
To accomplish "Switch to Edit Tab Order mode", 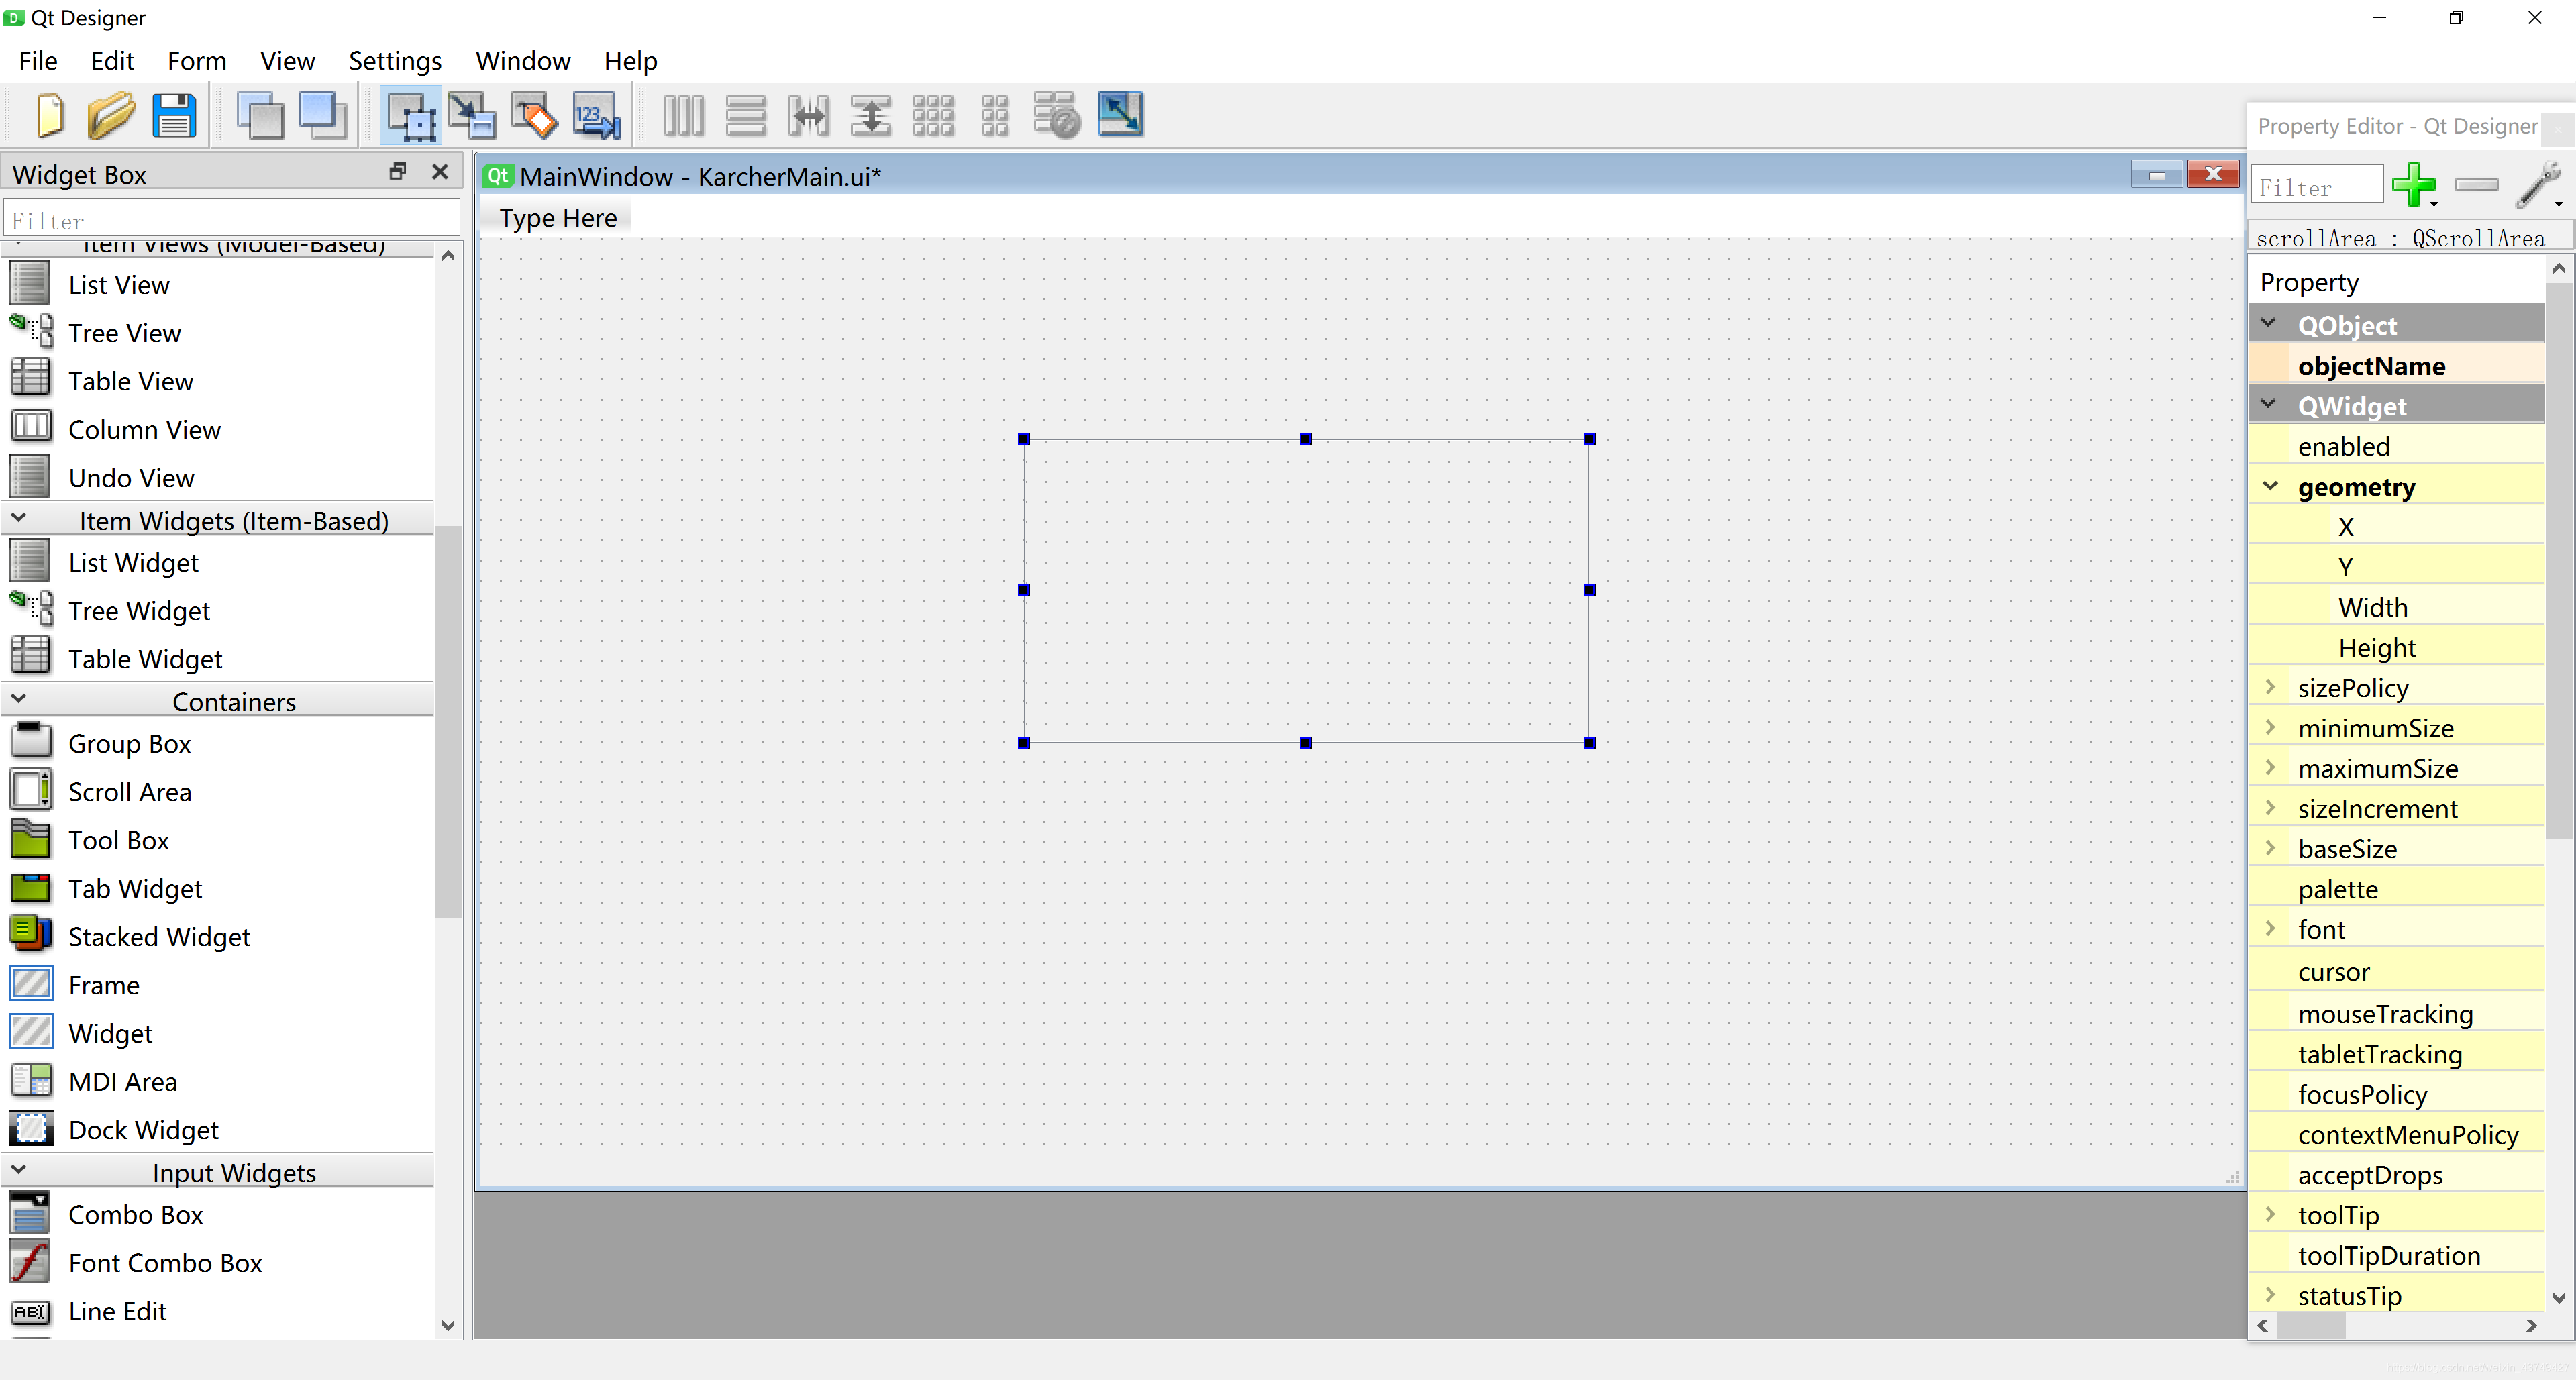I will click(597, 116).
